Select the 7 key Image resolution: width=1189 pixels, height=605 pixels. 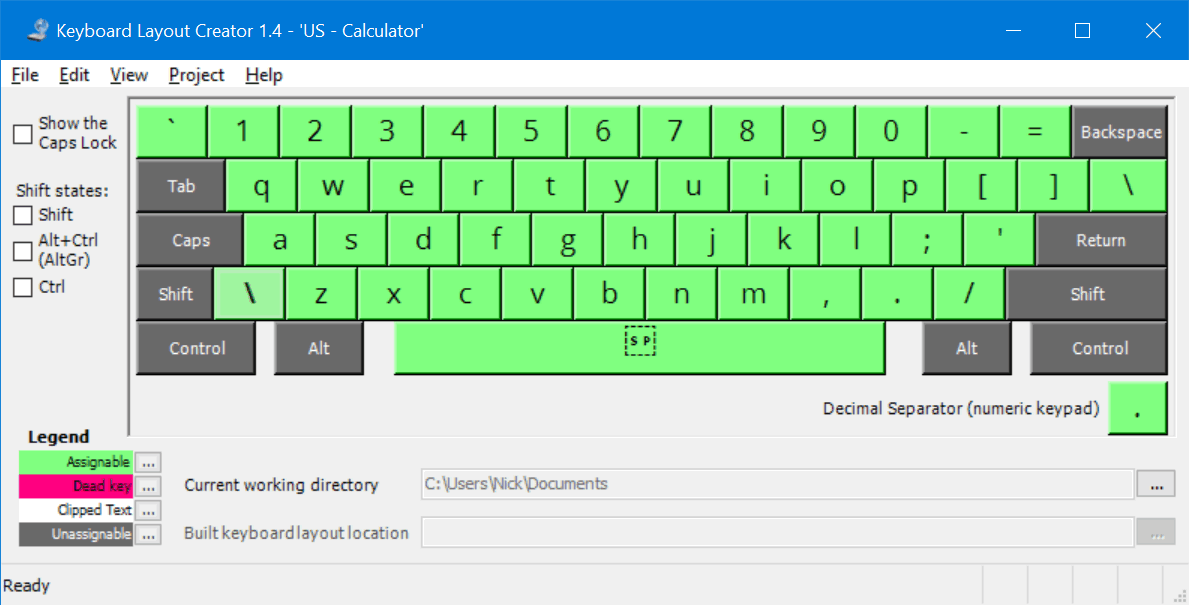click(x=675, y=131)
